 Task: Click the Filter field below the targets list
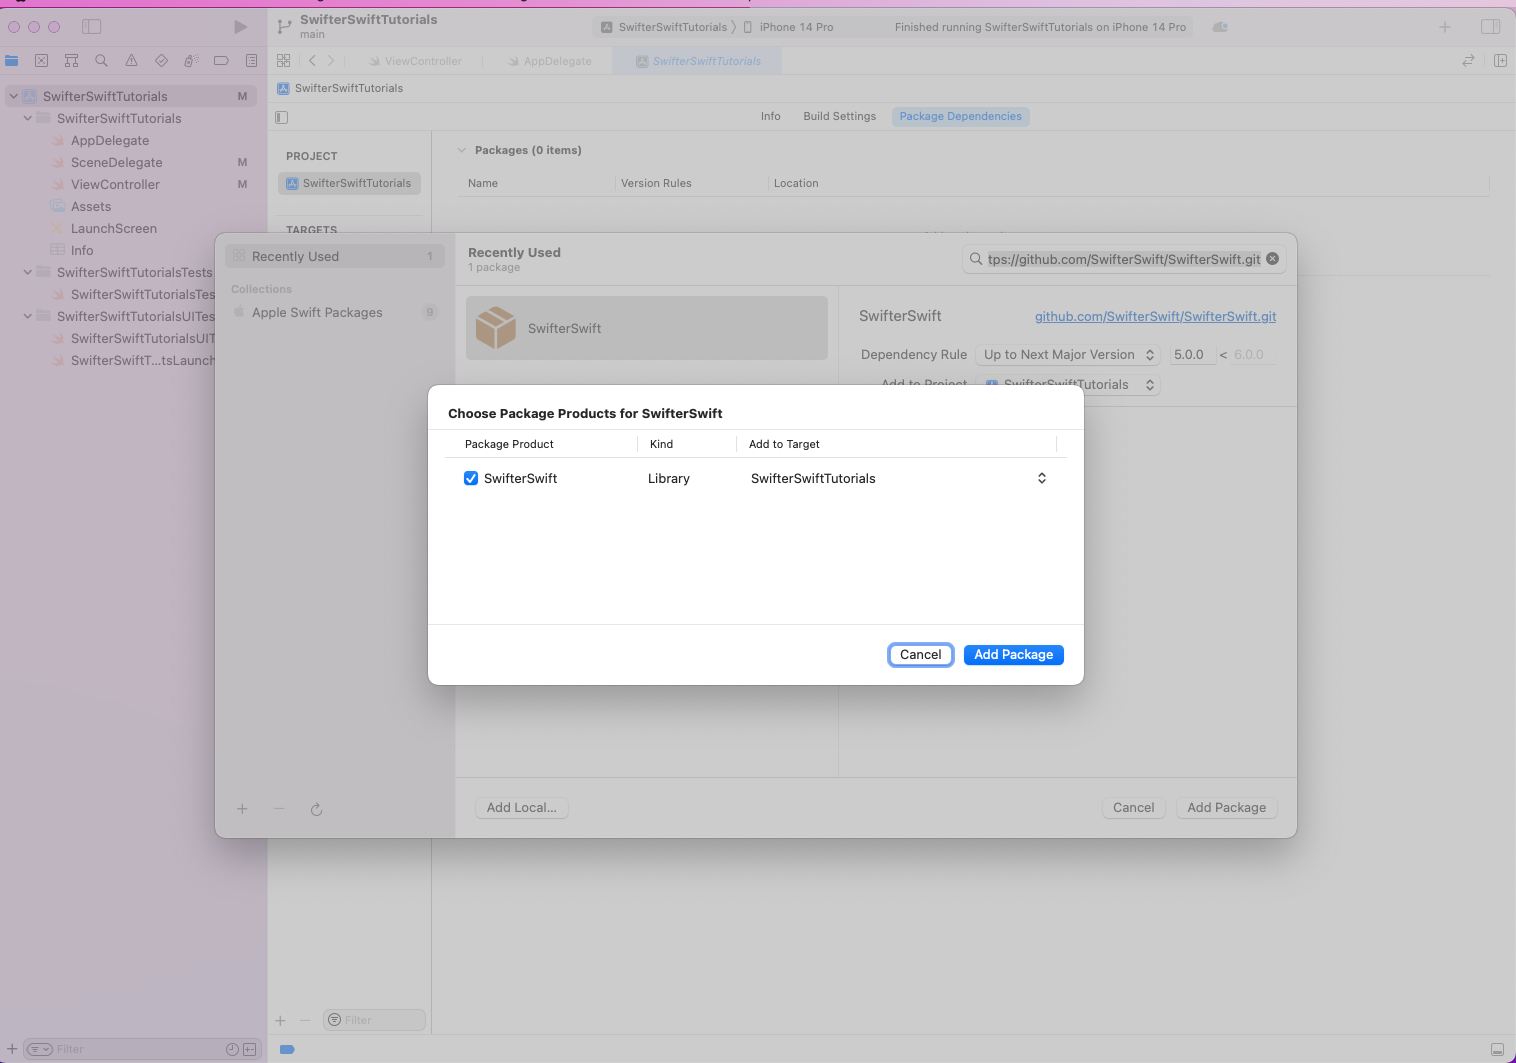coord(375,1021)
